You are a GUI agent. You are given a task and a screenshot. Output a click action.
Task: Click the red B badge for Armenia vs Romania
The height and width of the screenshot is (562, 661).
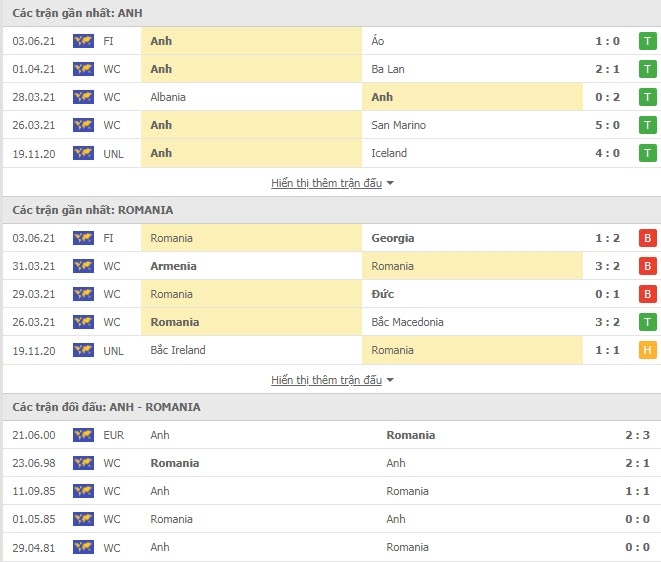point(648,266)
